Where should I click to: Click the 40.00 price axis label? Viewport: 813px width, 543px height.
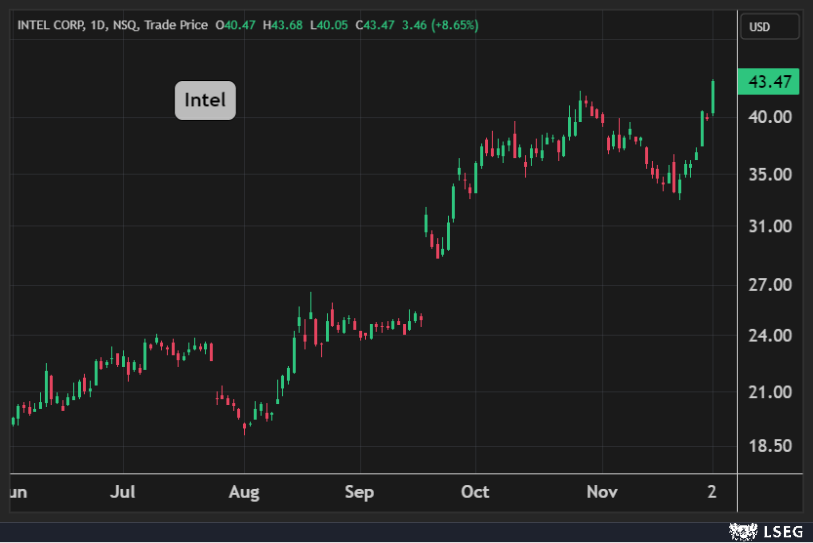(x=770, y=117)
